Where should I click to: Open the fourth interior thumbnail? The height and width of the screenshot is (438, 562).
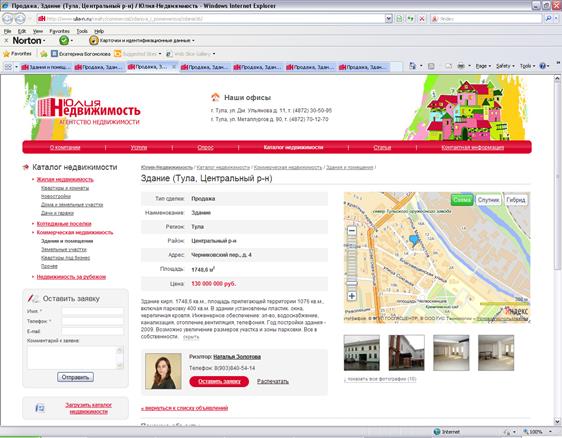click(496, 353)
